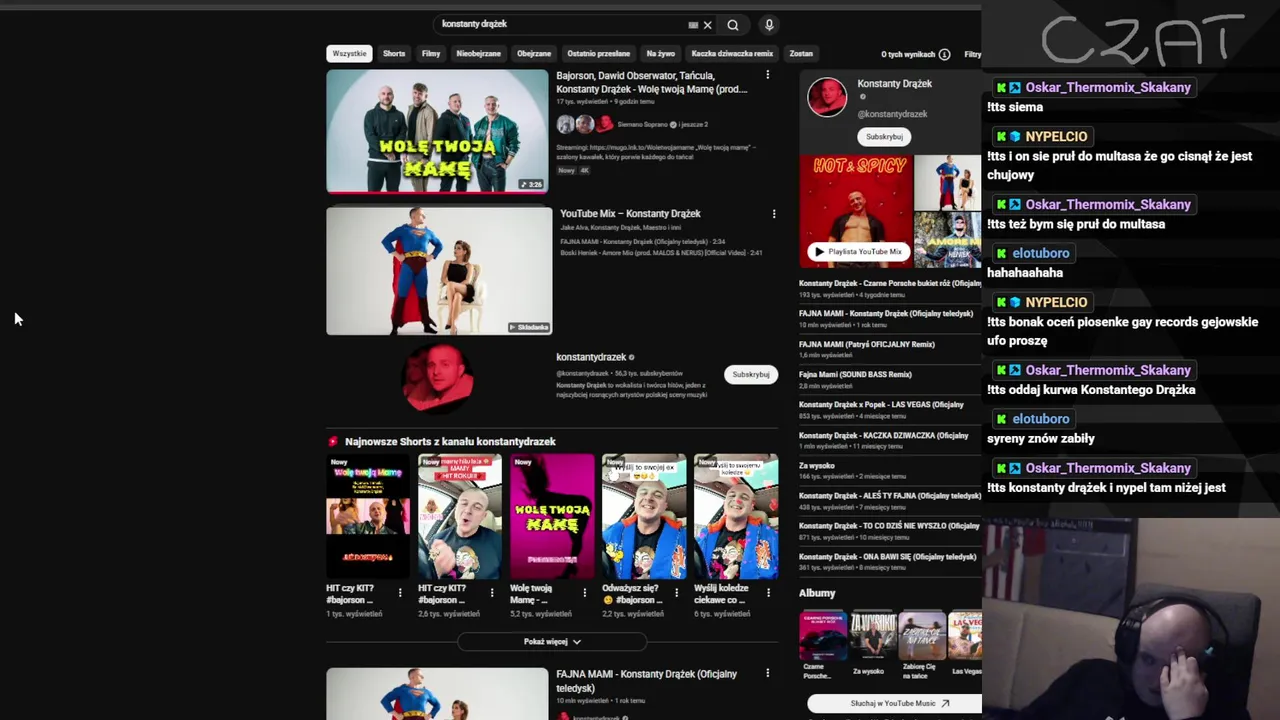Open three-dot menu for 'Odważysz się?' short
Viewport: 1280px width, 720px height.
click(x=676, y=593)
